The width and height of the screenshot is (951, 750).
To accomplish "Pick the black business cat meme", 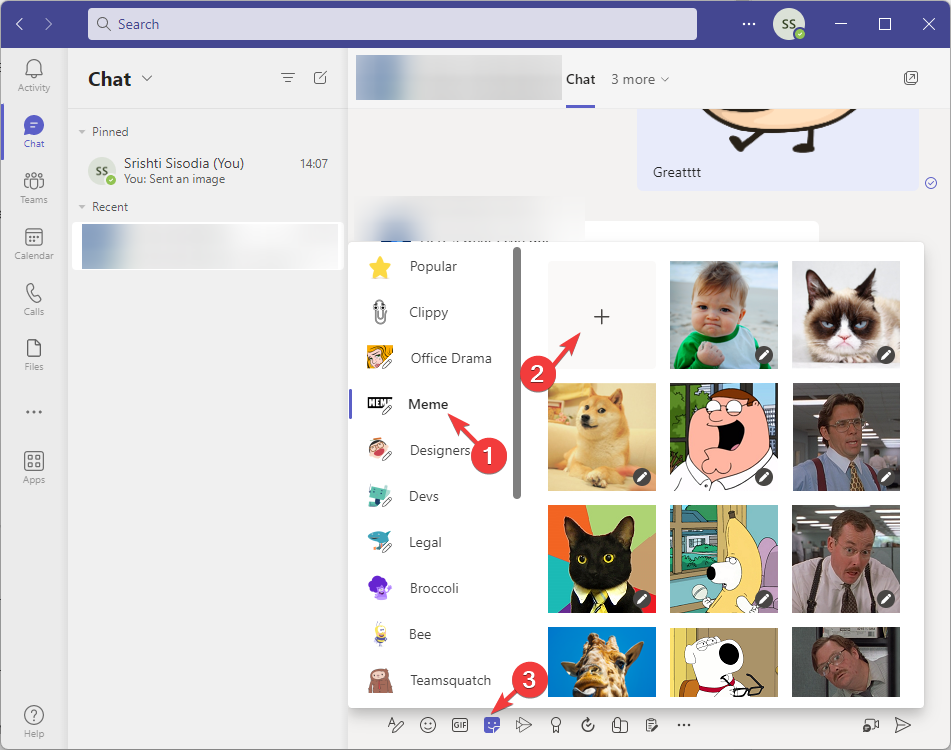I will click(602, 559).
